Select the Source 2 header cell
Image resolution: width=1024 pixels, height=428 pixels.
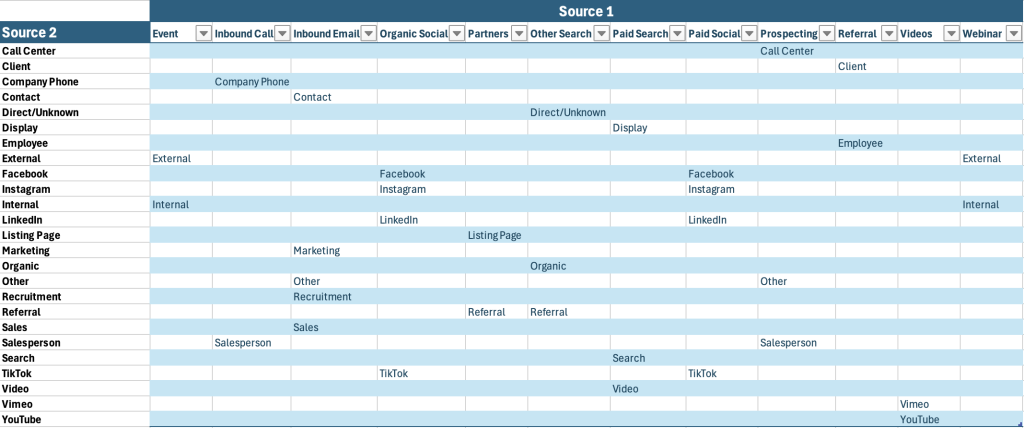click(x=75, y=33)
